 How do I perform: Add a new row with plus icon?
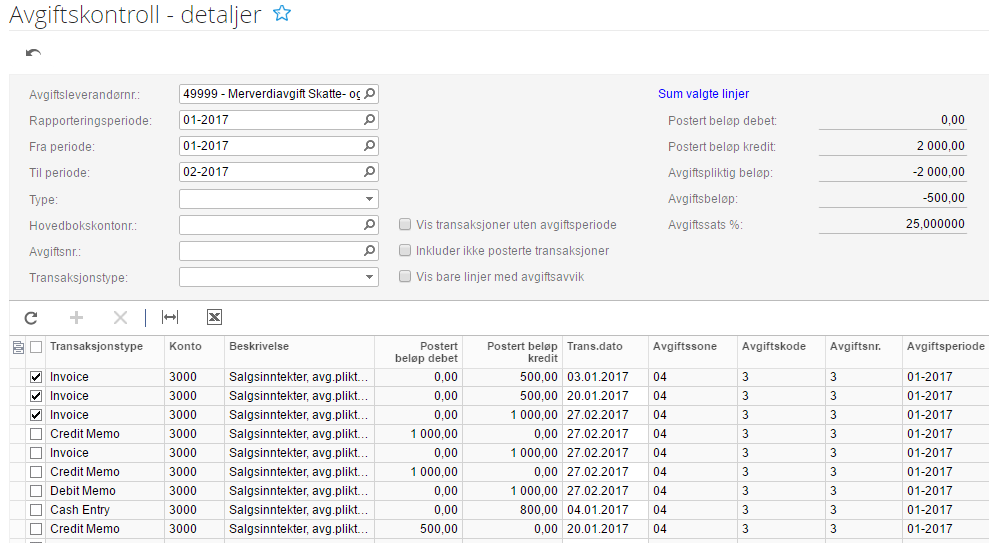click(x=76, y=318)
